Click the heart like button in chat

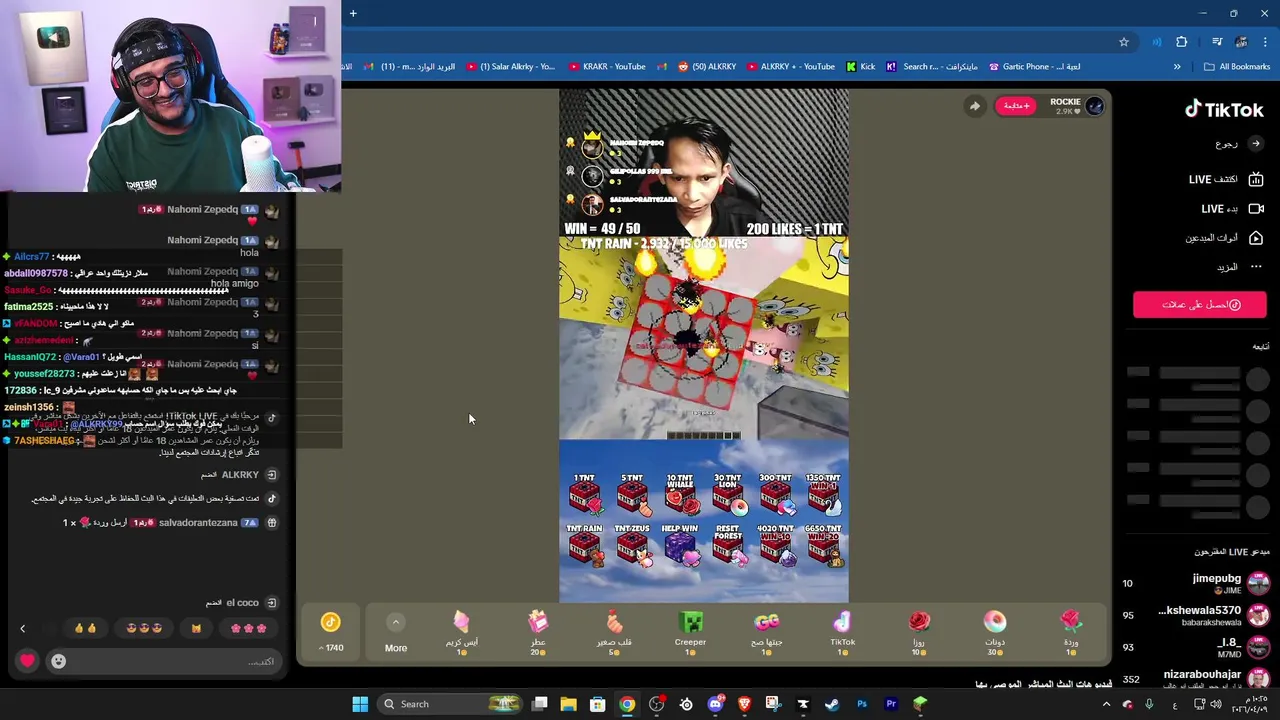[x=27, y=661]
